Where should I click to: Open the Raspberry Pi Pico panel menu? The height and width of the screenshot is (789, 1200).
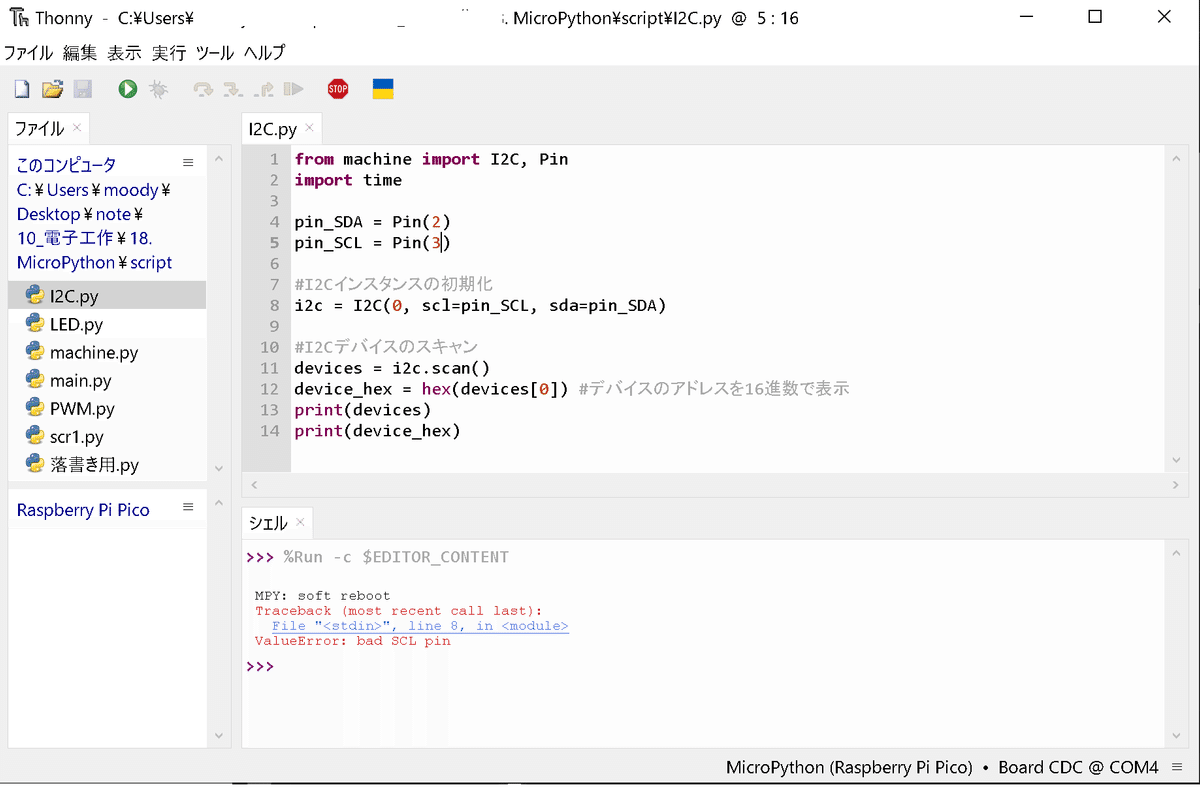pyautogui.click(x=188, y=509)
